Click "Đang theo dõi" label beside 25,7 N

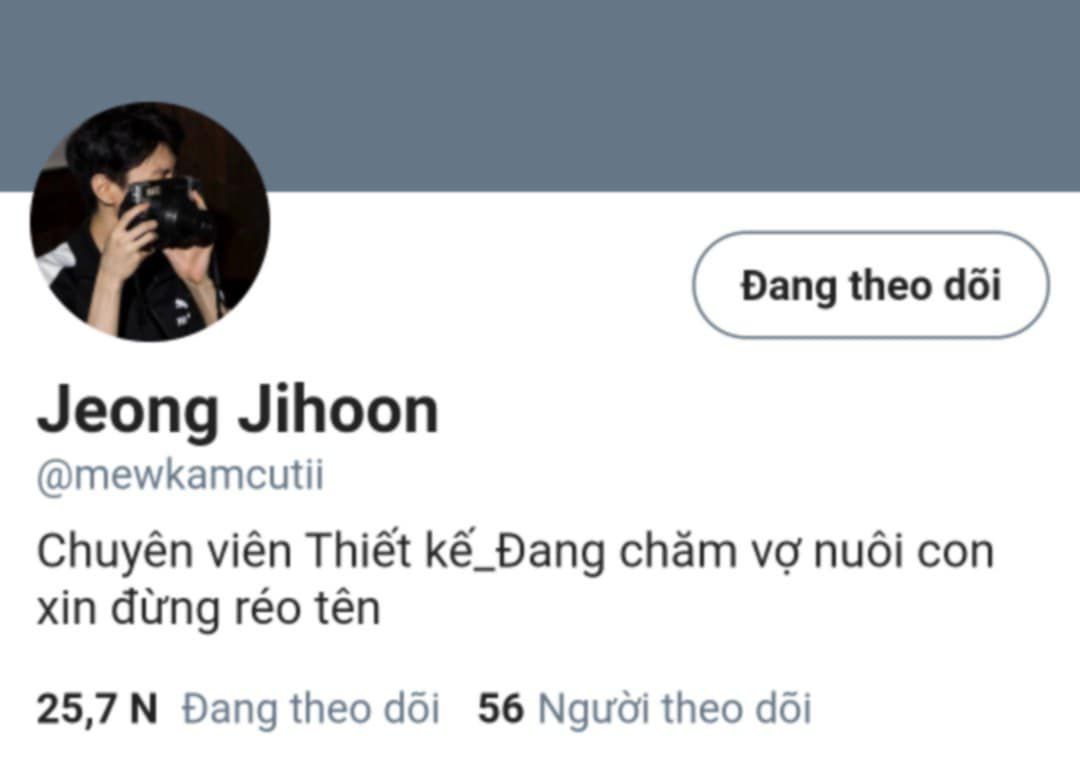[x=311, y=708]
